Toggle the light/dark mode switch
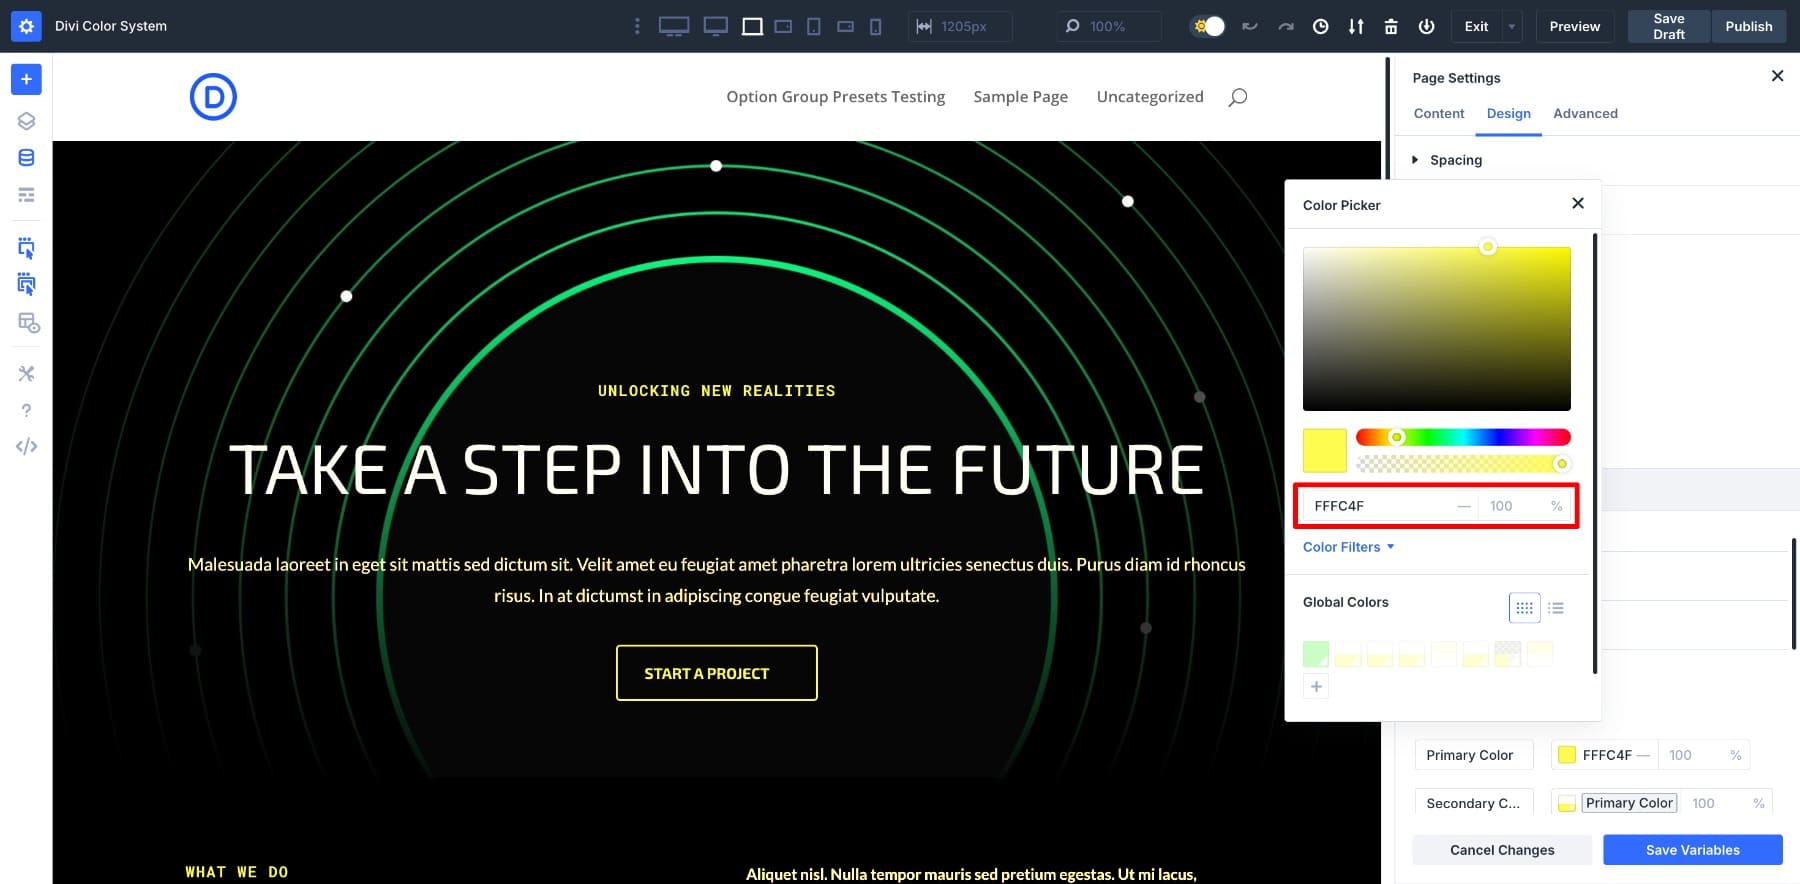This screenshot has width=1800, height=884. coord(1208,27)
